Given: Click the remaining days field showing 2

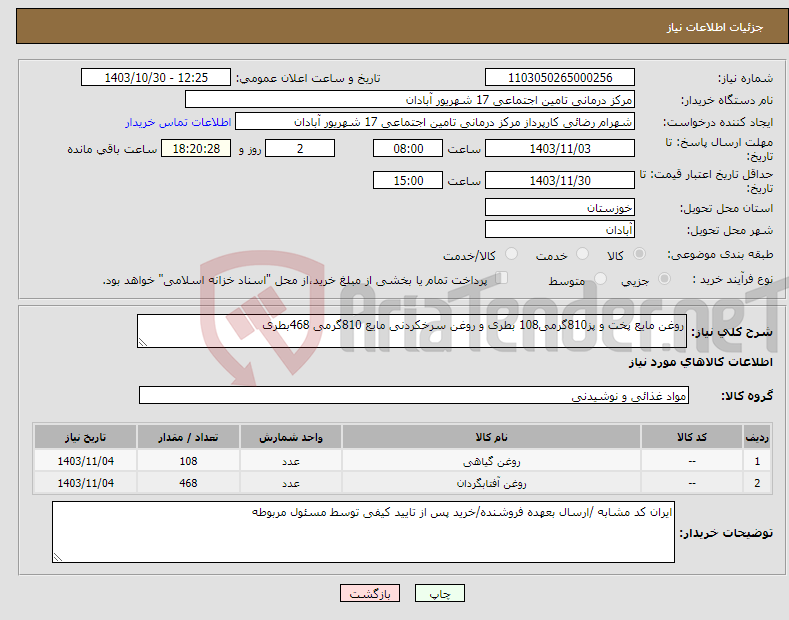Looking at the screenshot, I should point(300,148).
